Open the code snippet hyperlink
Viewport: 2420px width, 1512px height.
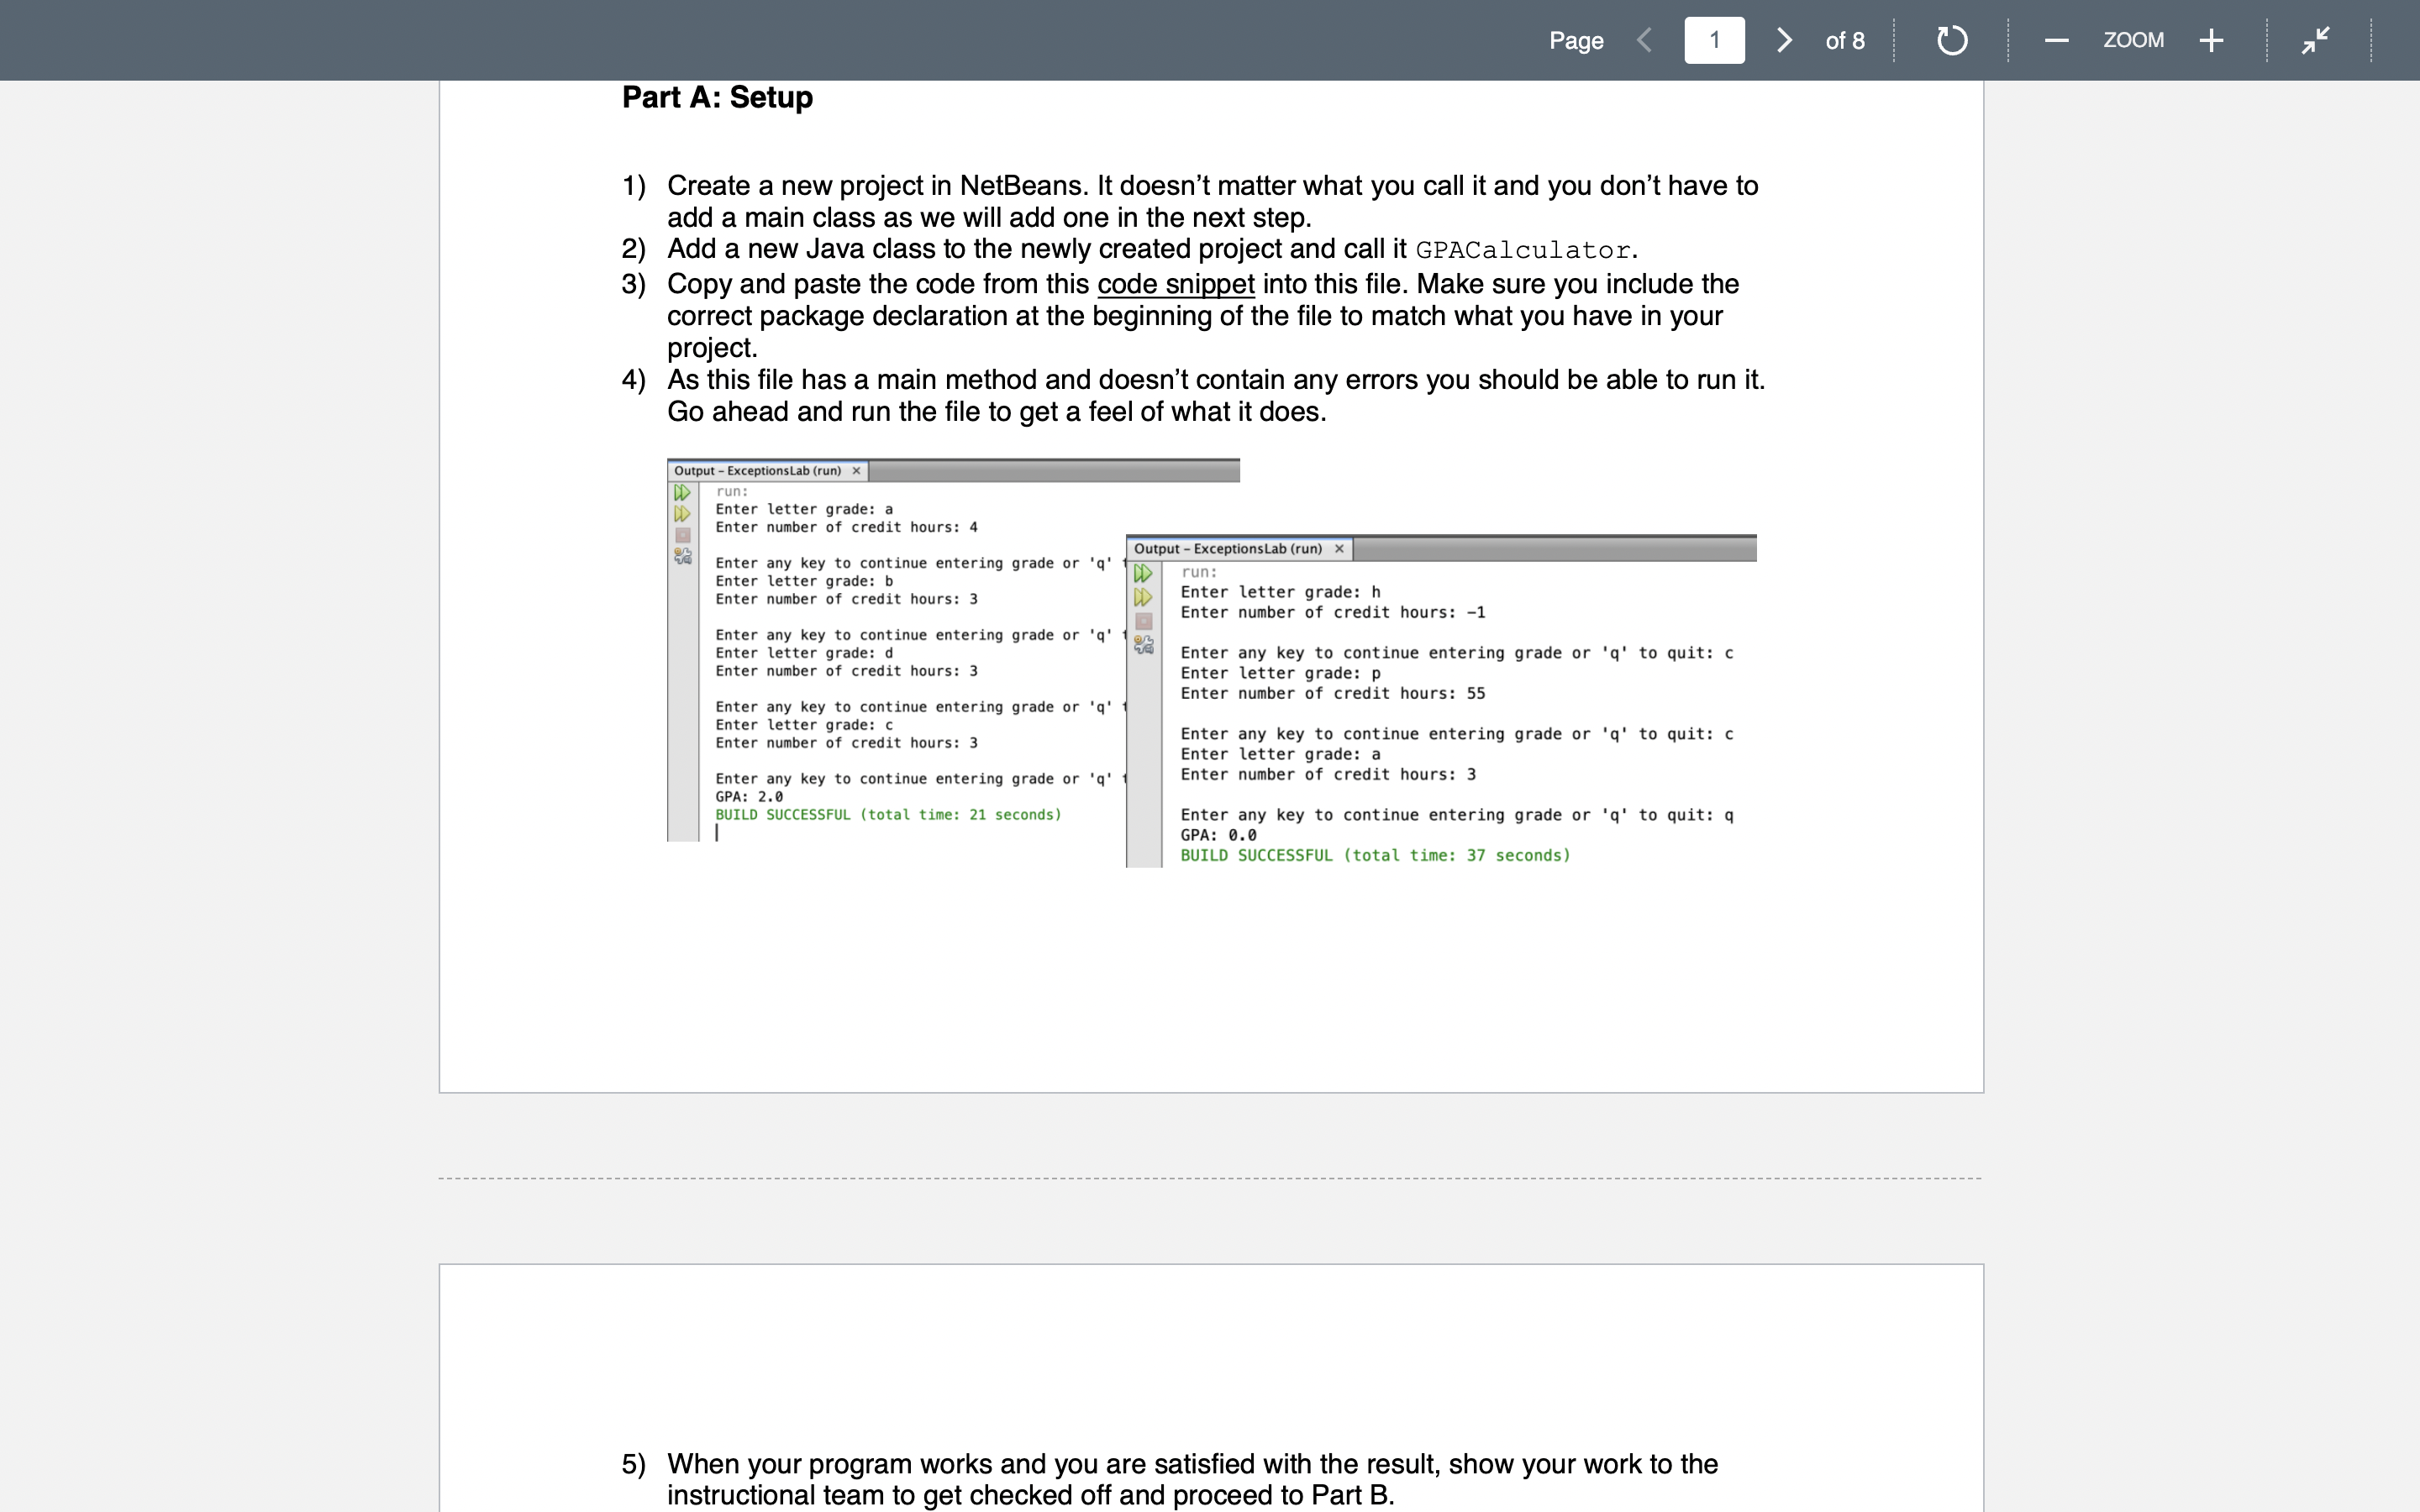point(1175,284)
